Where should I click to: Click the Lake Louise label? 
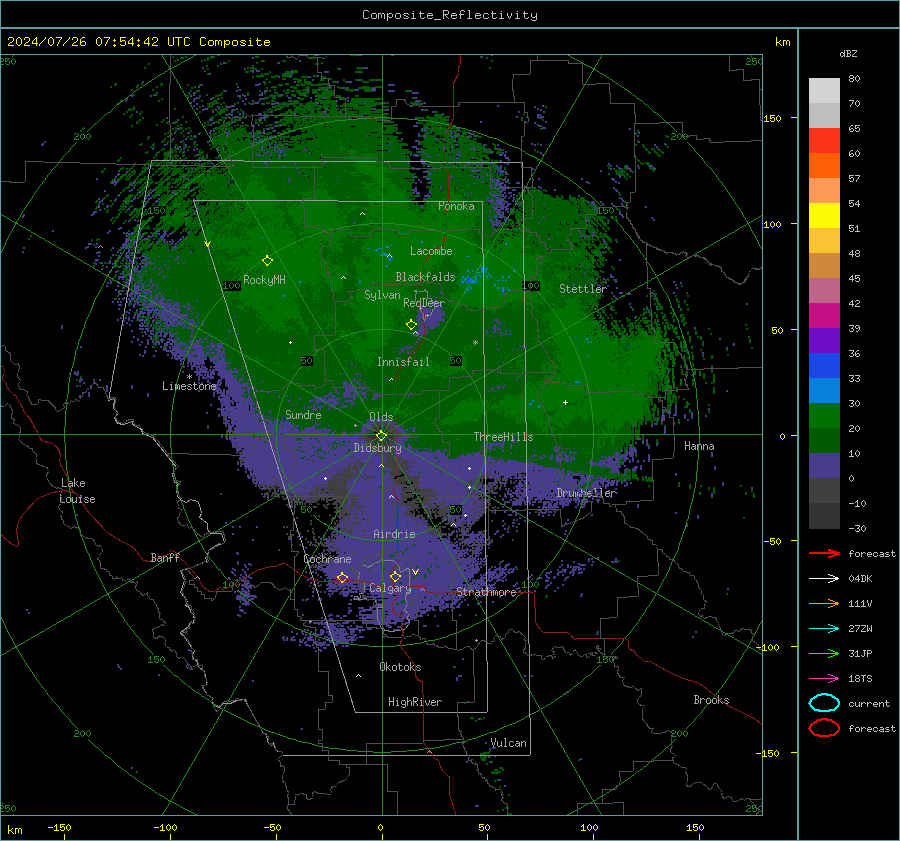(77, 491)
